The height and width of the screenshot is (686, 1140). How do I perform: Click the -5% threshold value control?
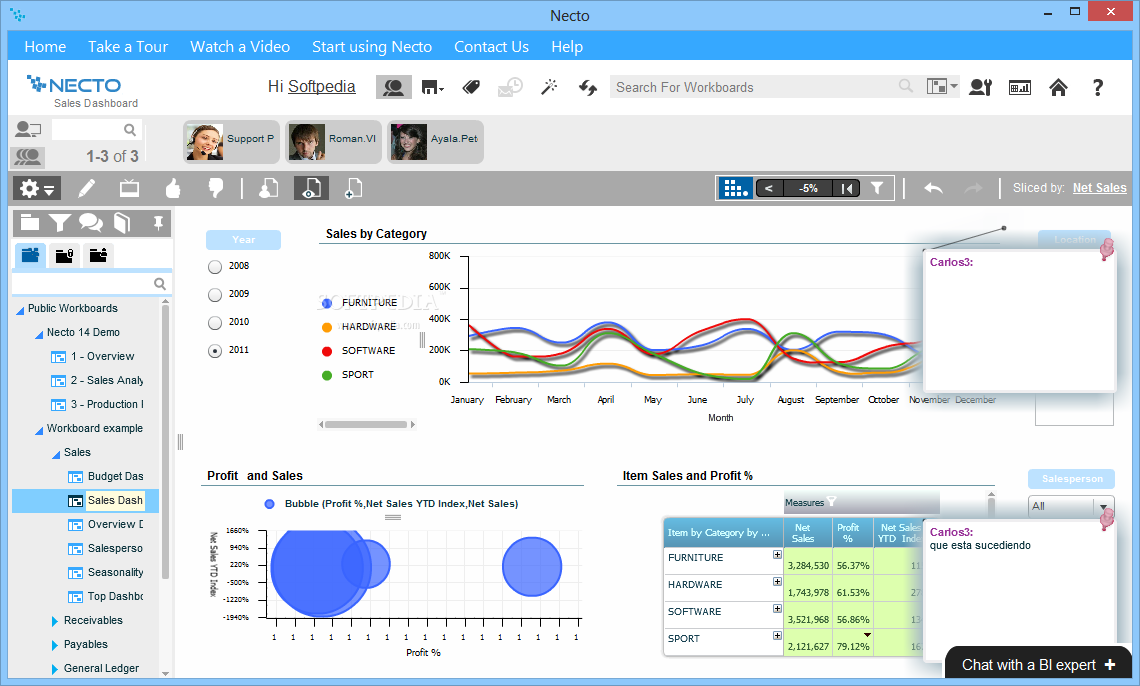click(x=808, y=189)
